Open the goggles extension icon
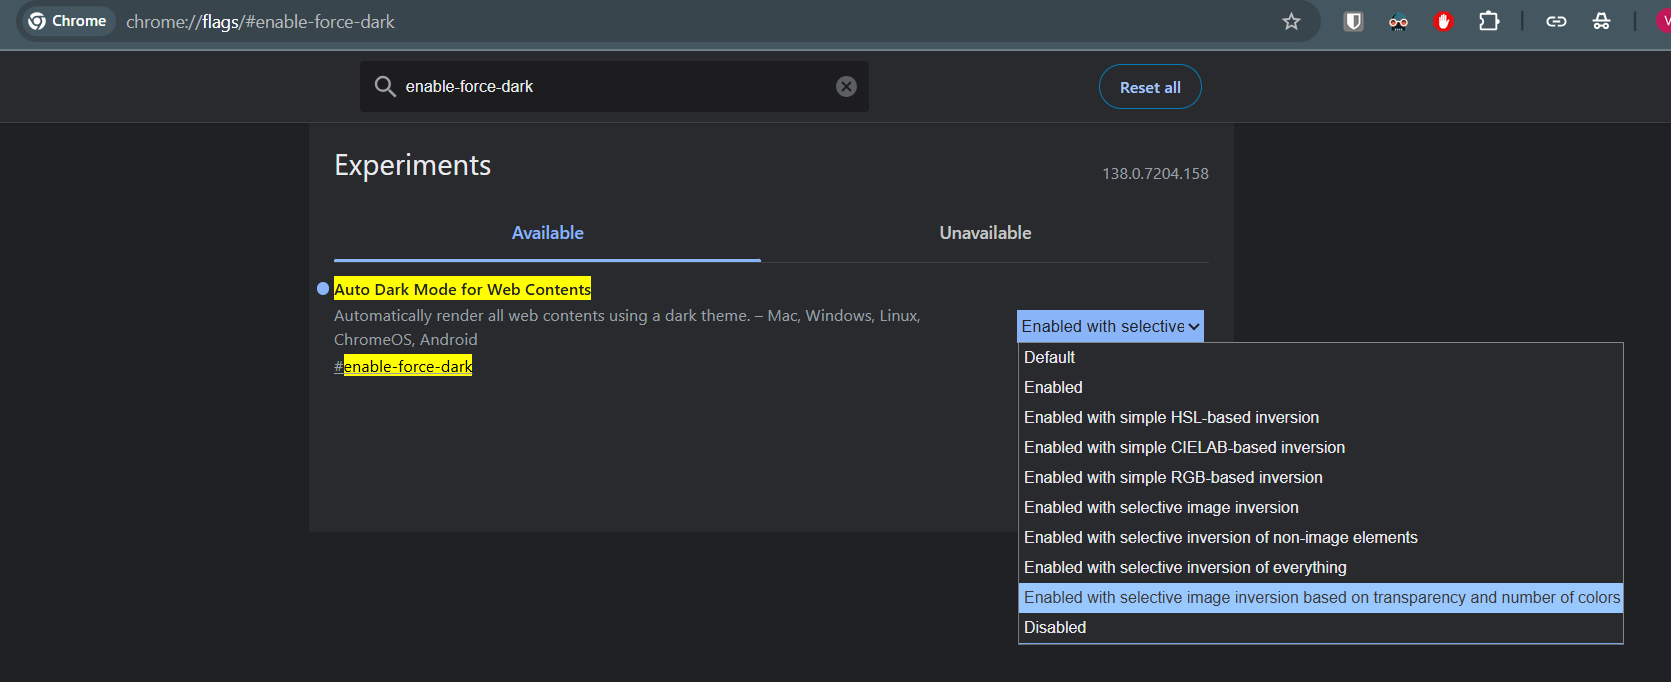This screenshot has width=1671, height=682. 1398,21
